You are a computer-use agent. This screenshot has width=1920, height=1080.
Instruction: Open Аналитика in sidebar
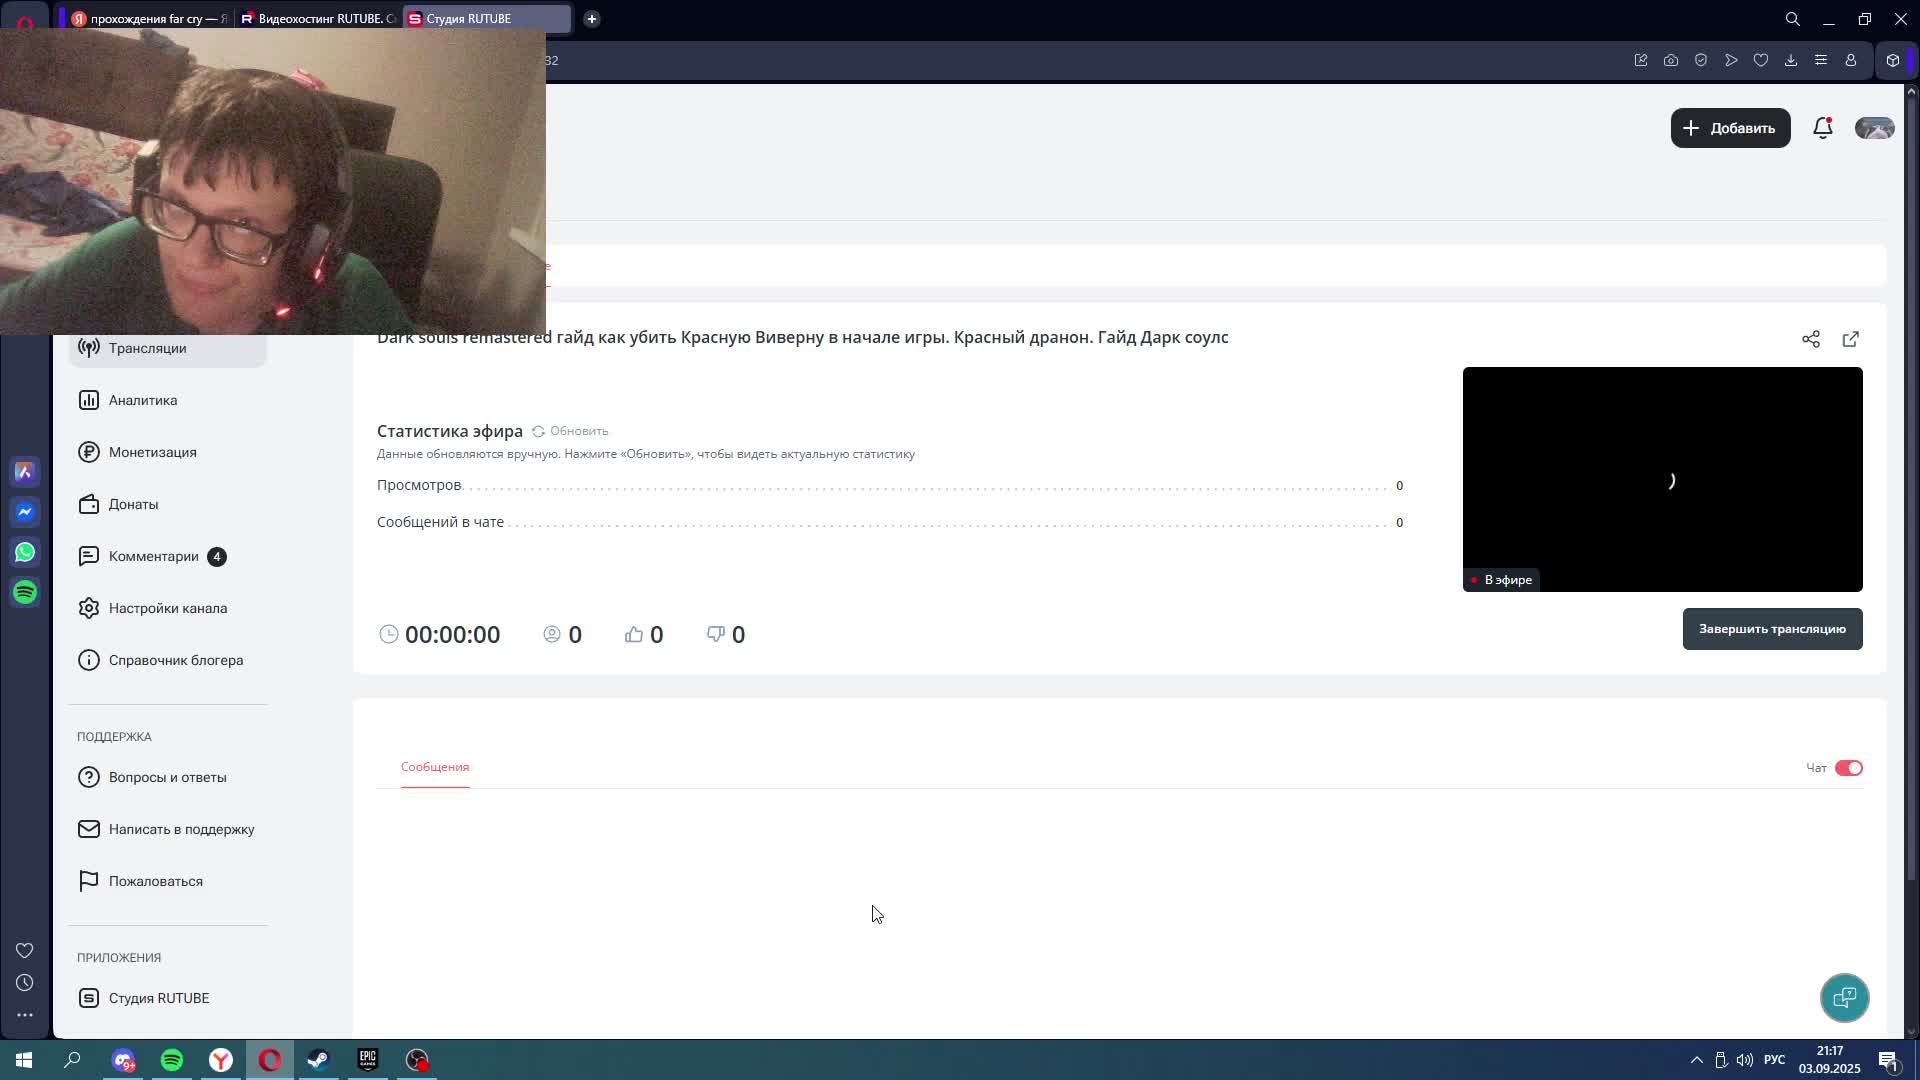tap(143, 400)
